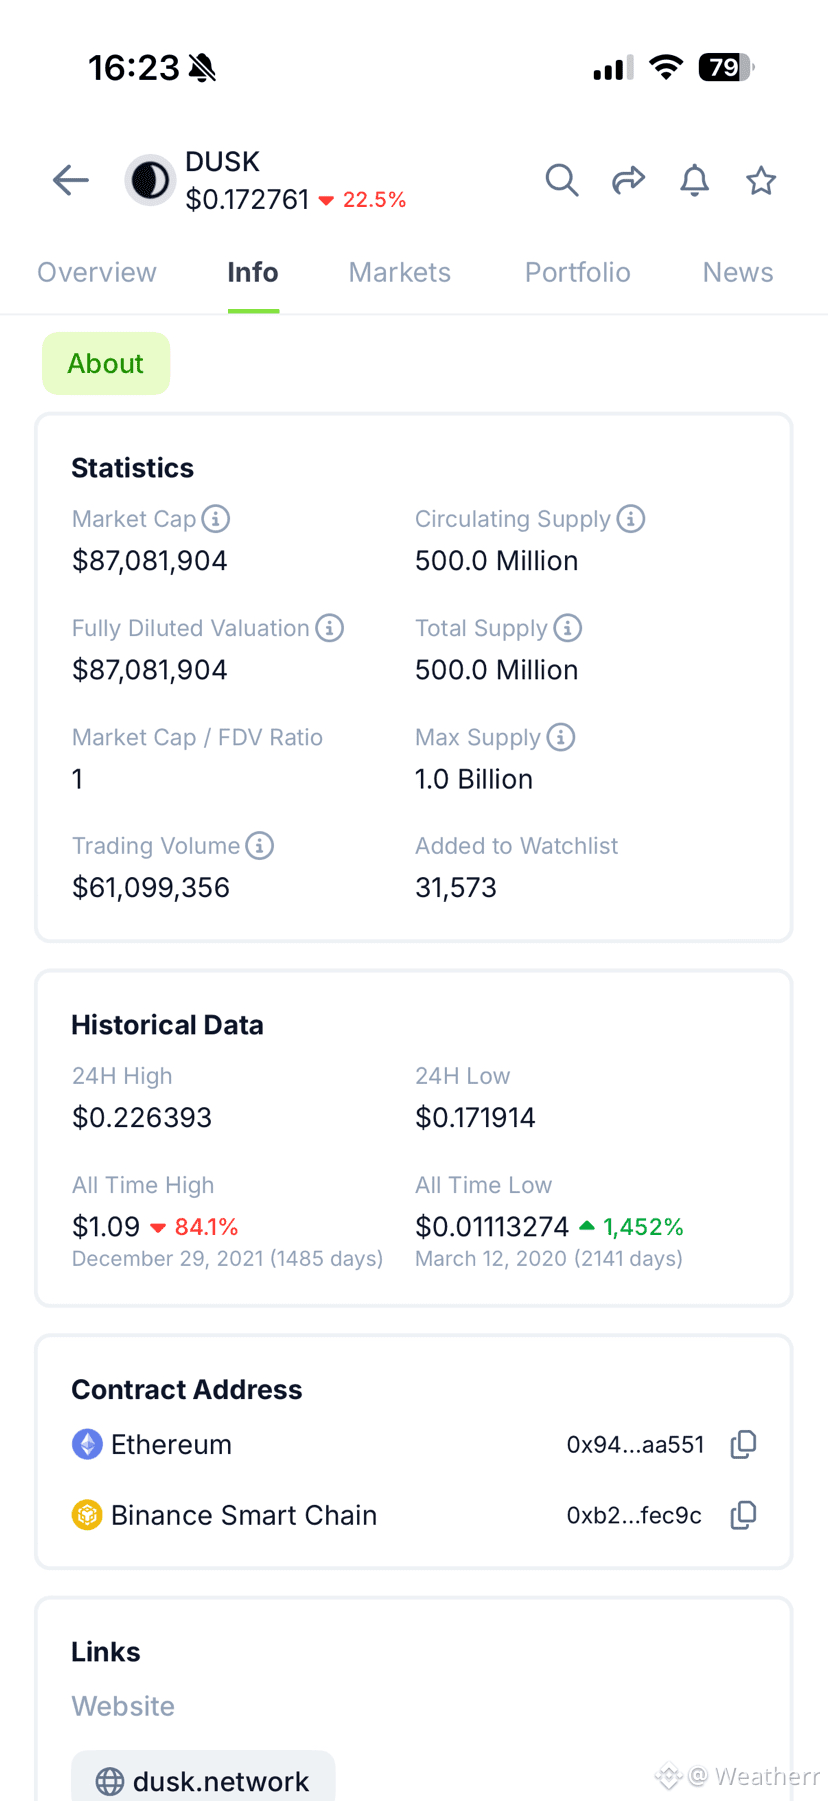Tap the back arrow icon
This screenshot has width=828, height=1801.
pos(71,181)
